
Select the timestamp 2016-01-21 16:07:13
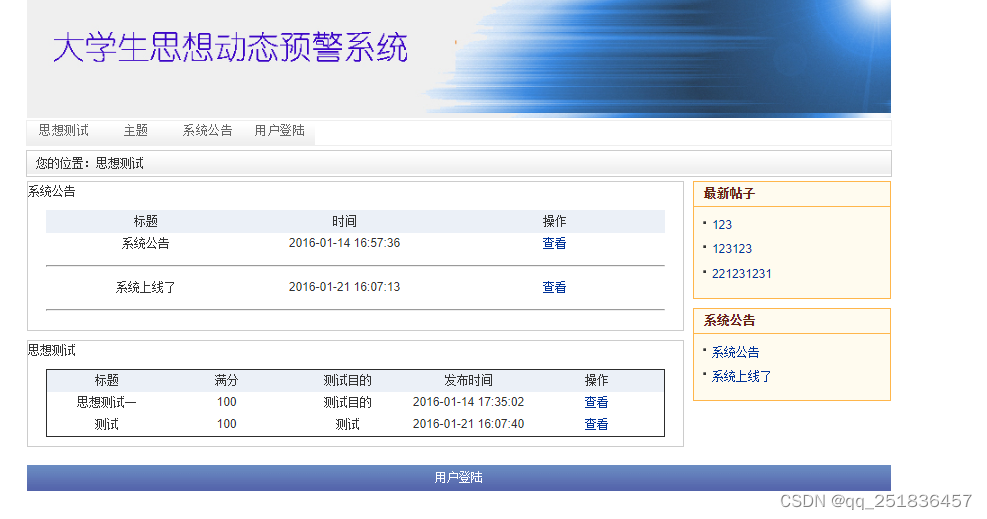pyautogui.click(x=344, y=287)
